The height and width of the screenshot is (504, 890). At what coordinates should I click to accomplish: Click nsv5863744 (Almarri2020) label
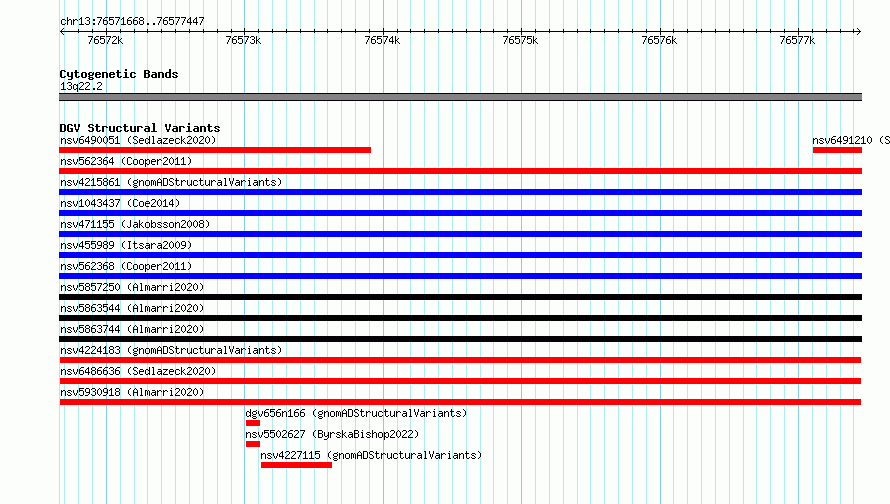point(132,329)
